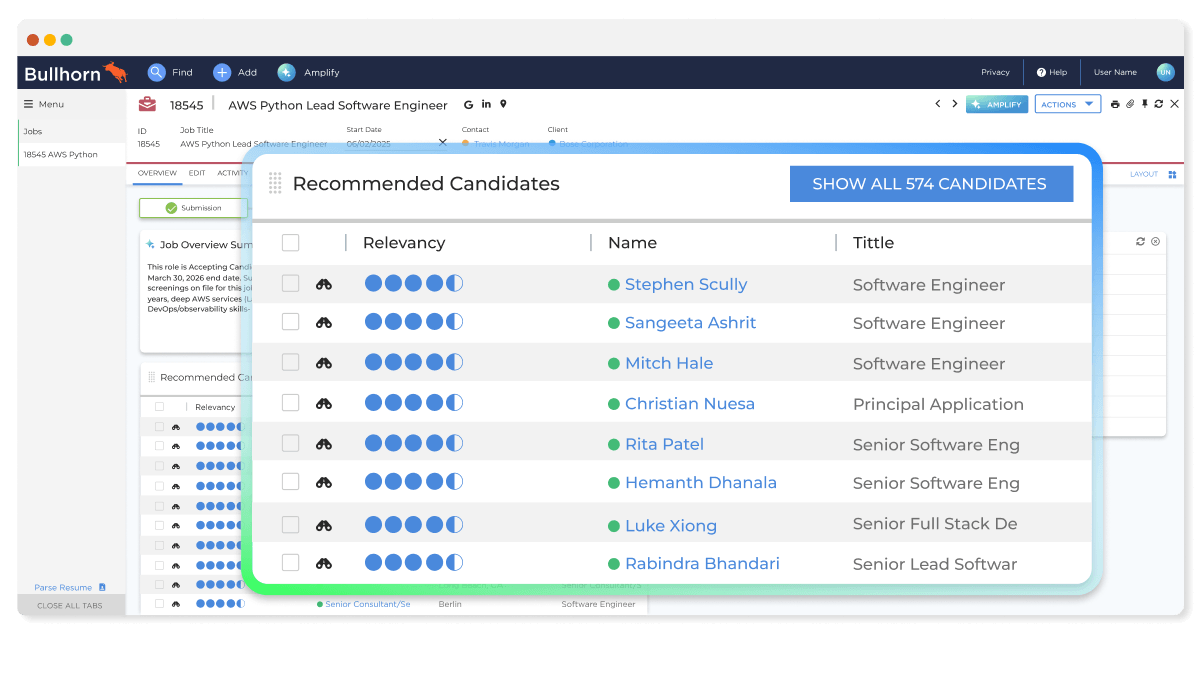This screenshot has height=678, width=1200.
Task: Open the Help icon in top bar
Action: pyautogui.click(x=1041, y=72)
